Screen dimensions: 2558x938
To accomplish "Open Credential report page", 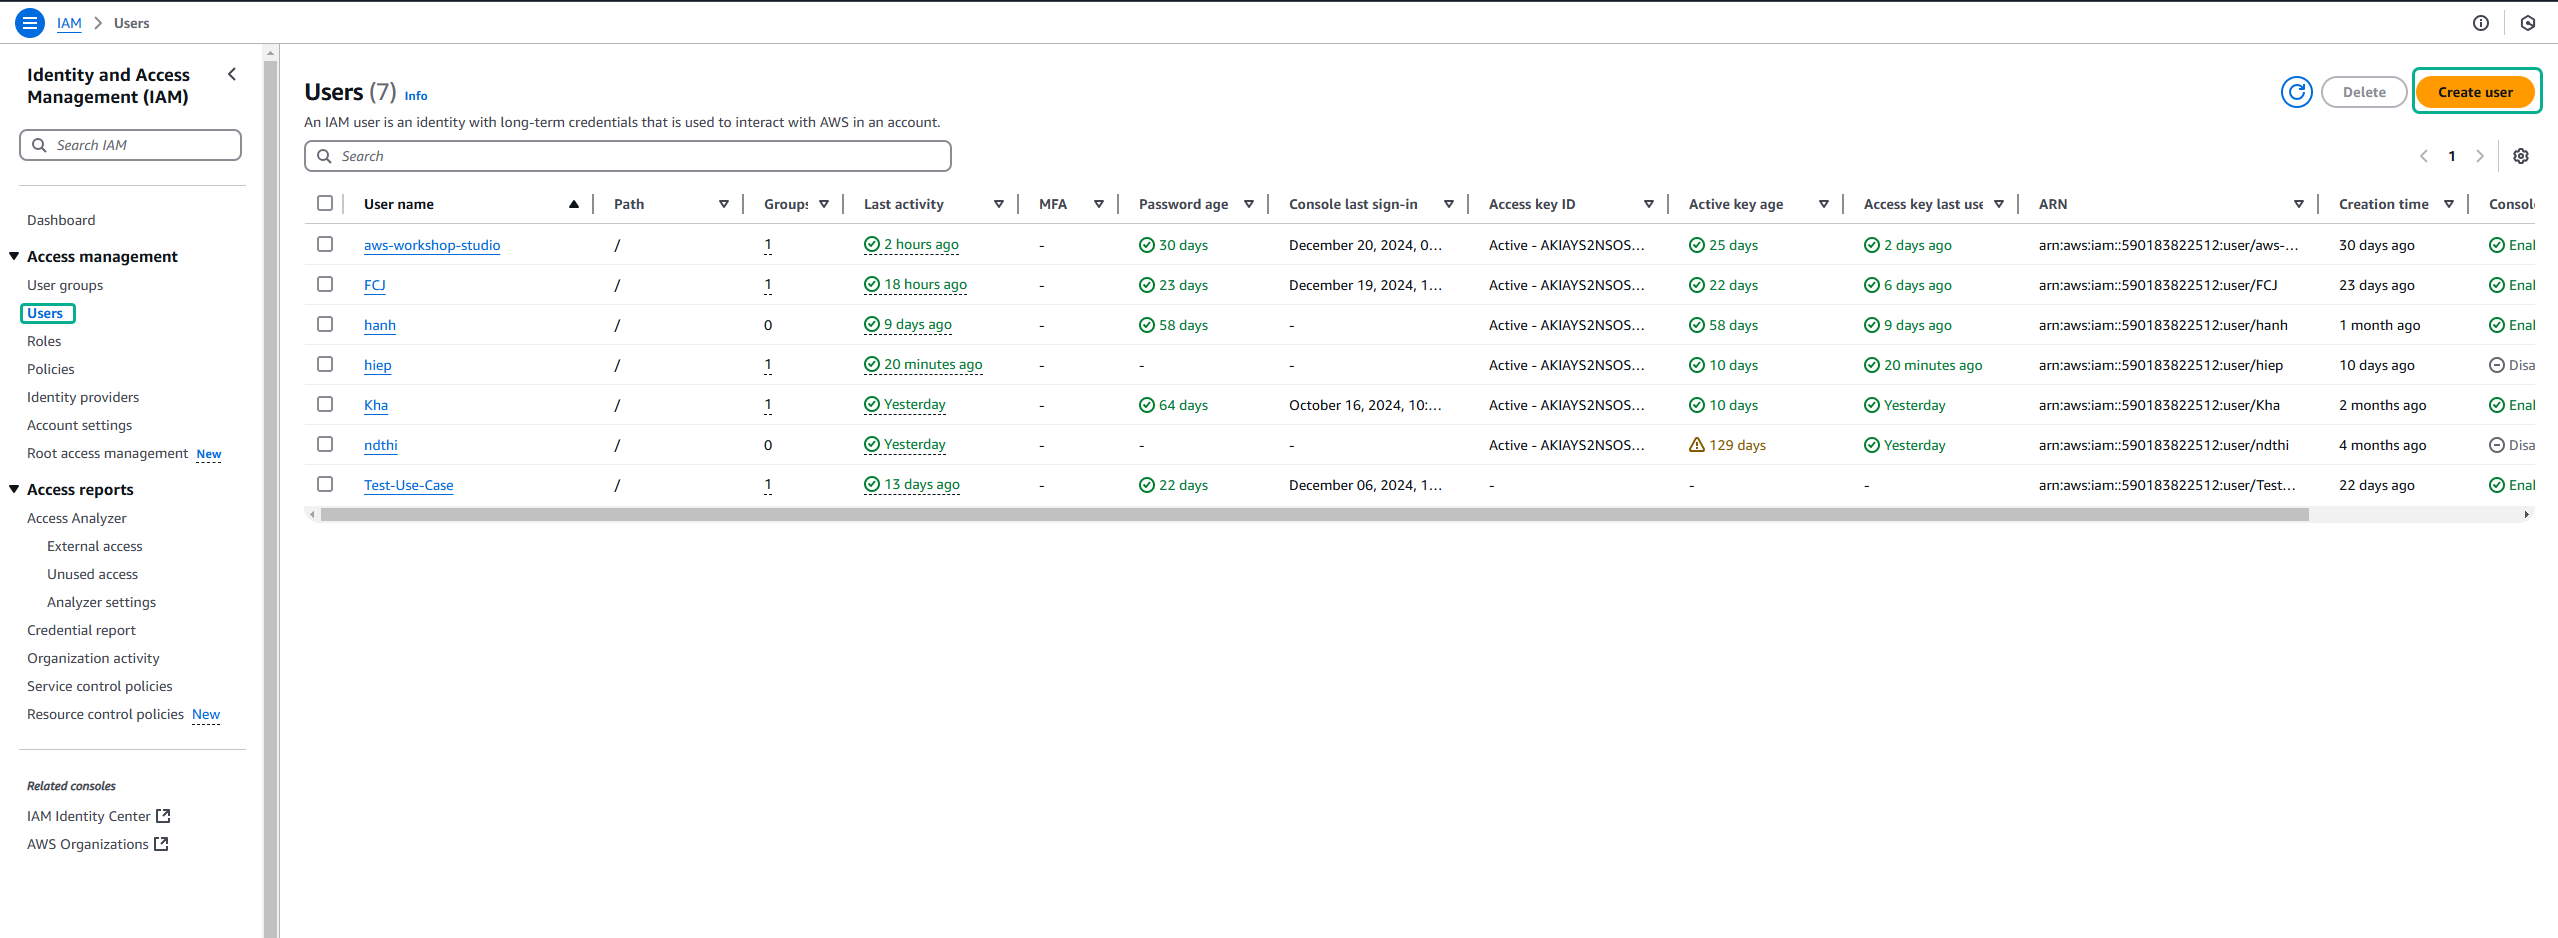I will pos(81,630).
